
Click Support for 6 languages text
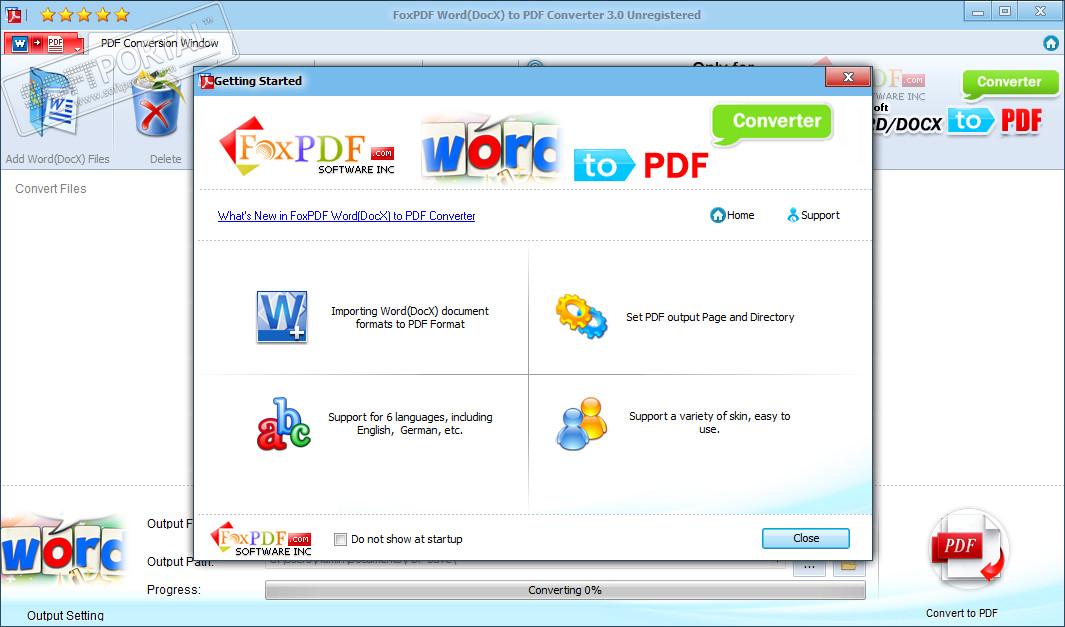tap(410, 423)
